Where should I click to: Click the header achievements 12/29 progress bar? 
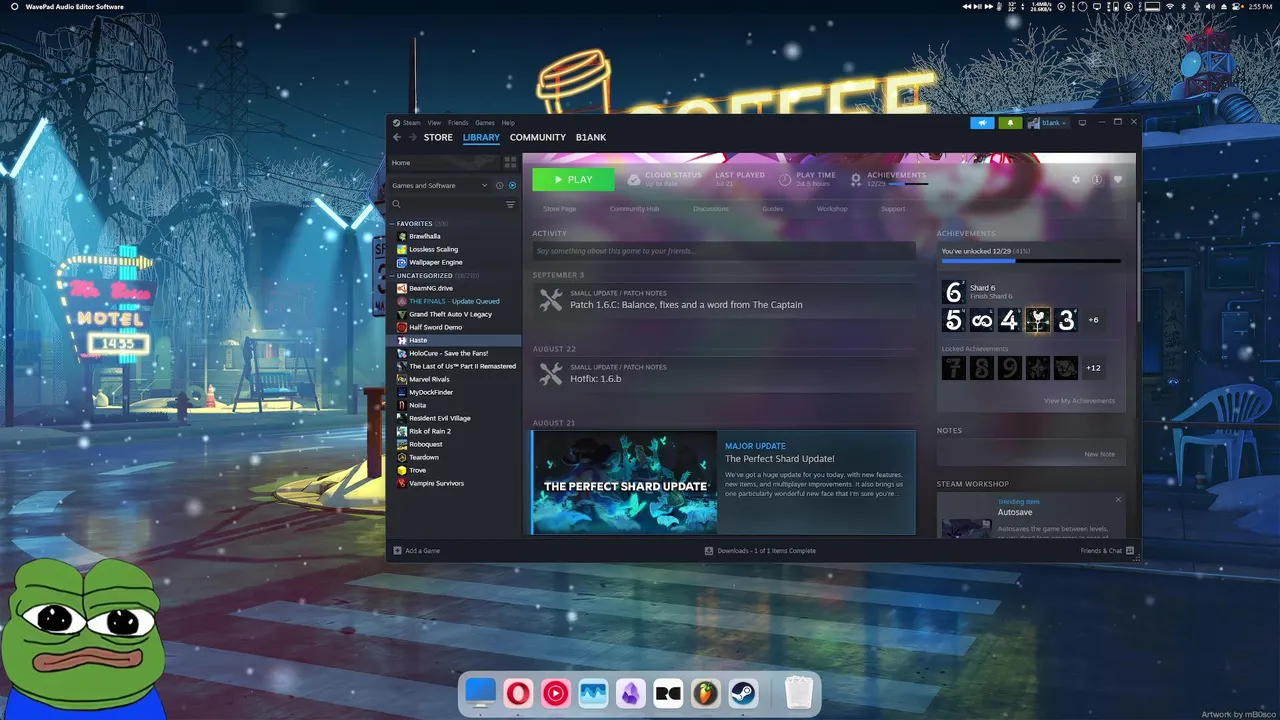pos(908,184)
